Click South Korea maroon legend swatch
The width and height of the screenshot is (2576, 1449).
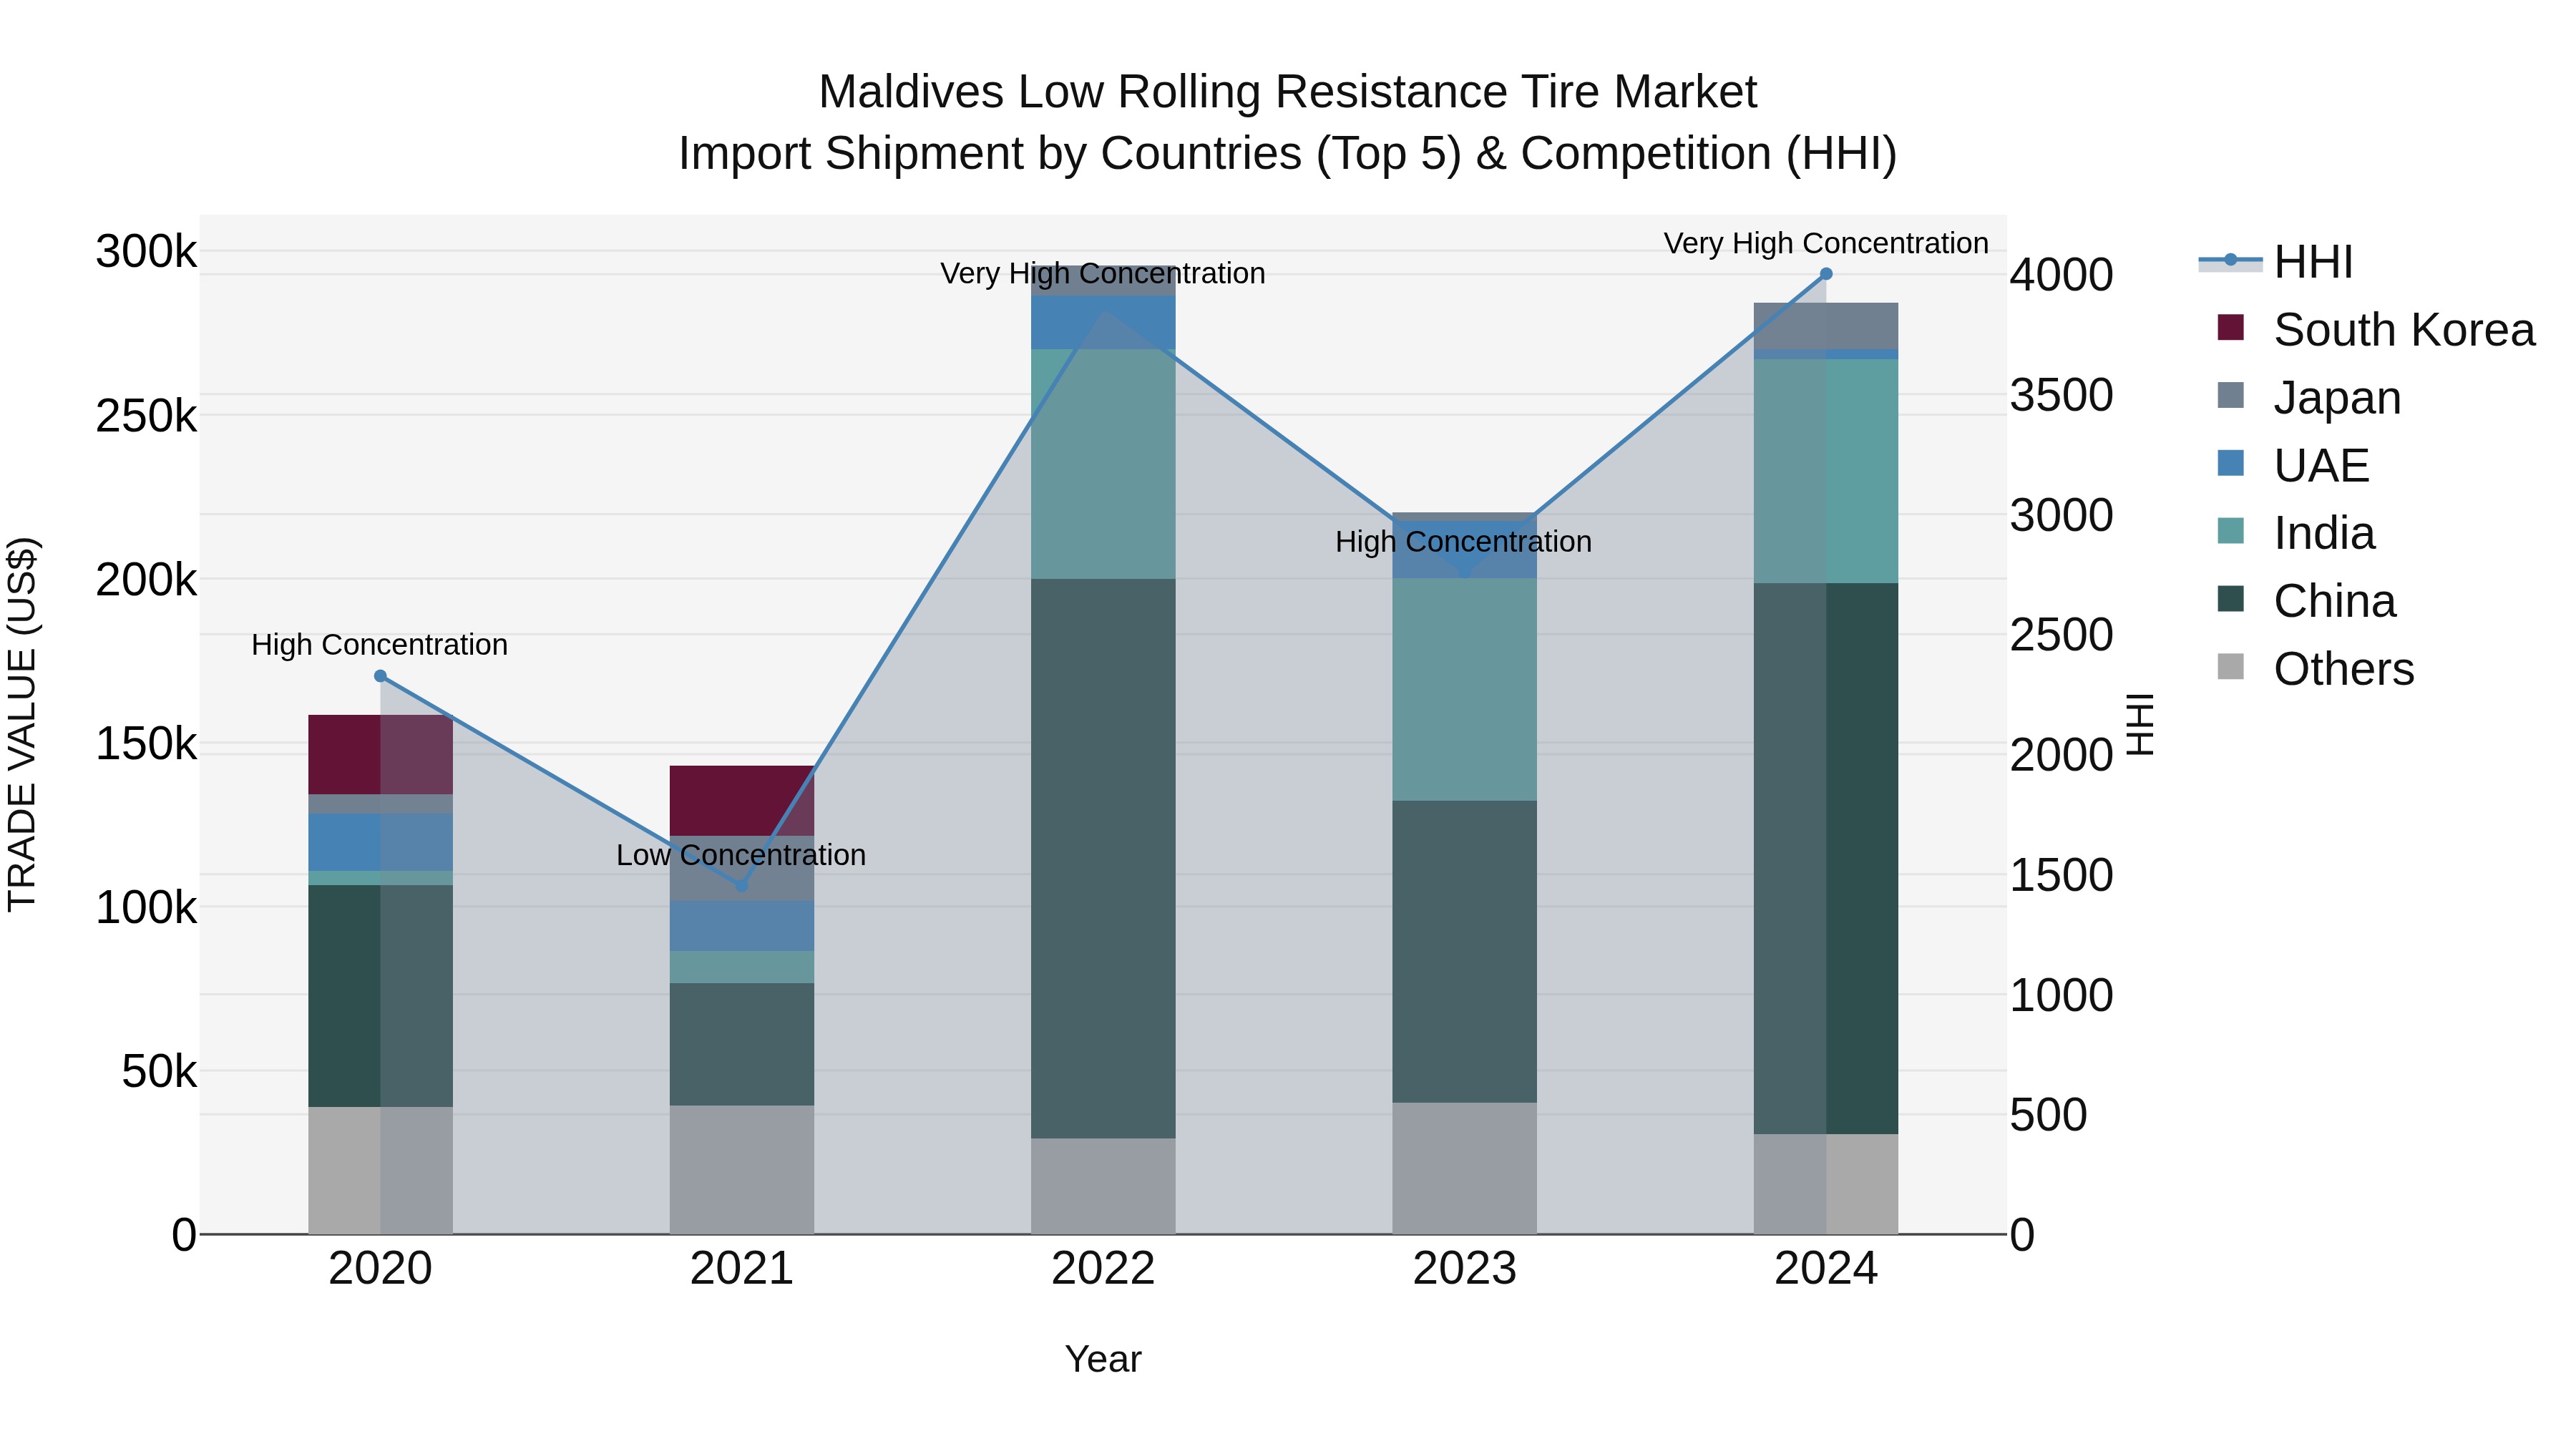pos(2230,327)
